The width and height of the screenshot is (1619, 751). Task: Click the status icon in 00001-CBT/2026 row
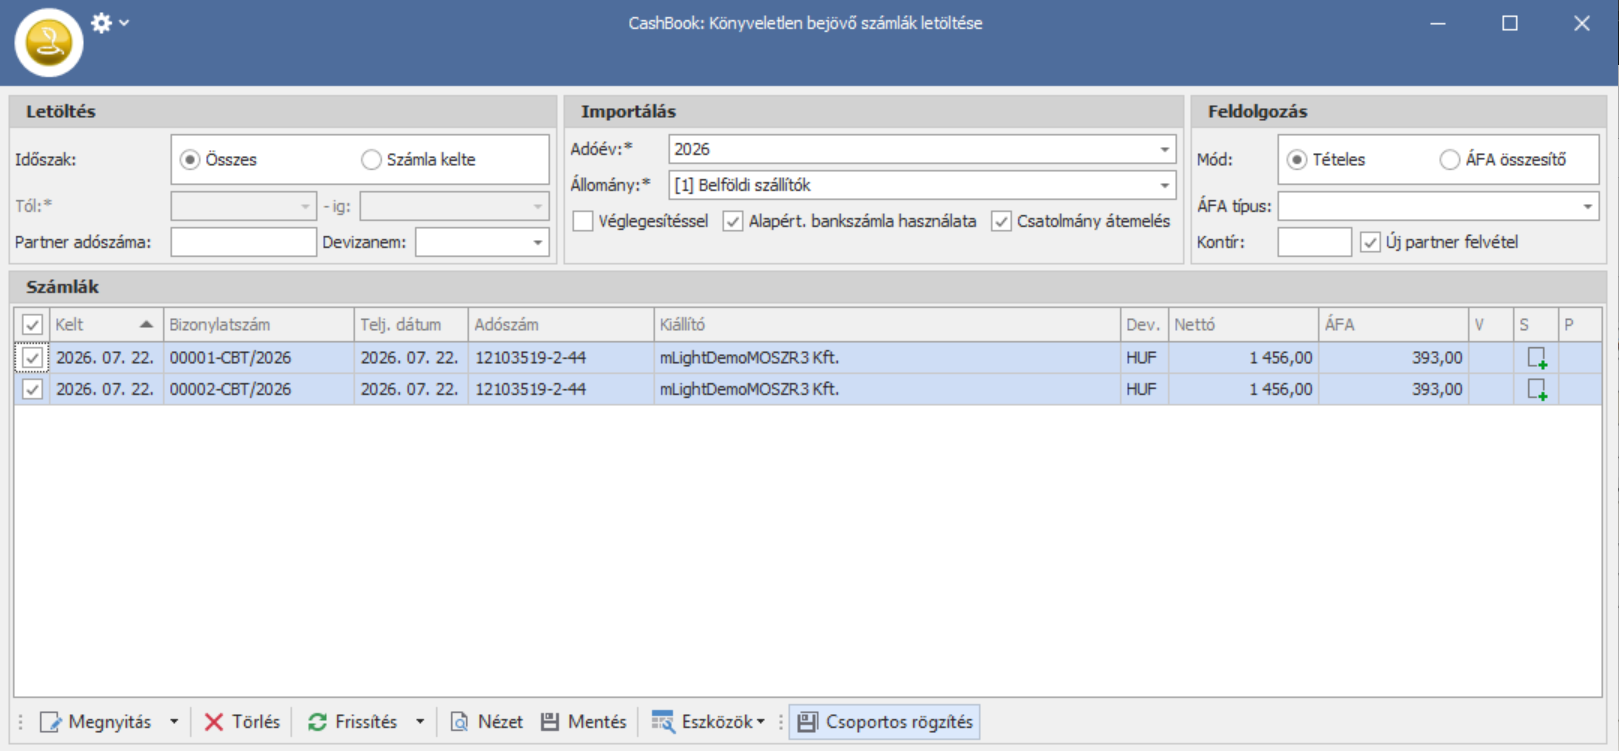tap(1536, 358)
